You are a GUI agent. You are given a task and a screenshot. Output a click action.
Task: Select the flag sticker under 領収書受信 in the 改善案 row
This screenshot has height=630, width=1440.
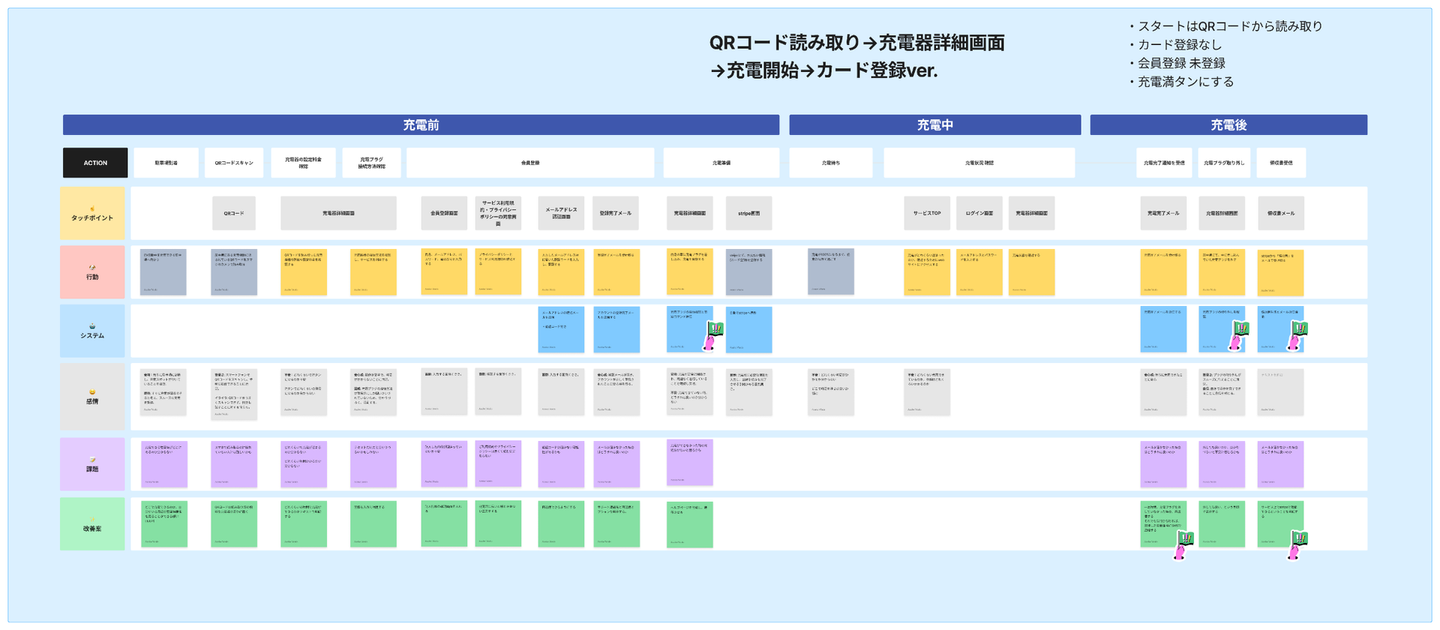tap(1298, 546)
